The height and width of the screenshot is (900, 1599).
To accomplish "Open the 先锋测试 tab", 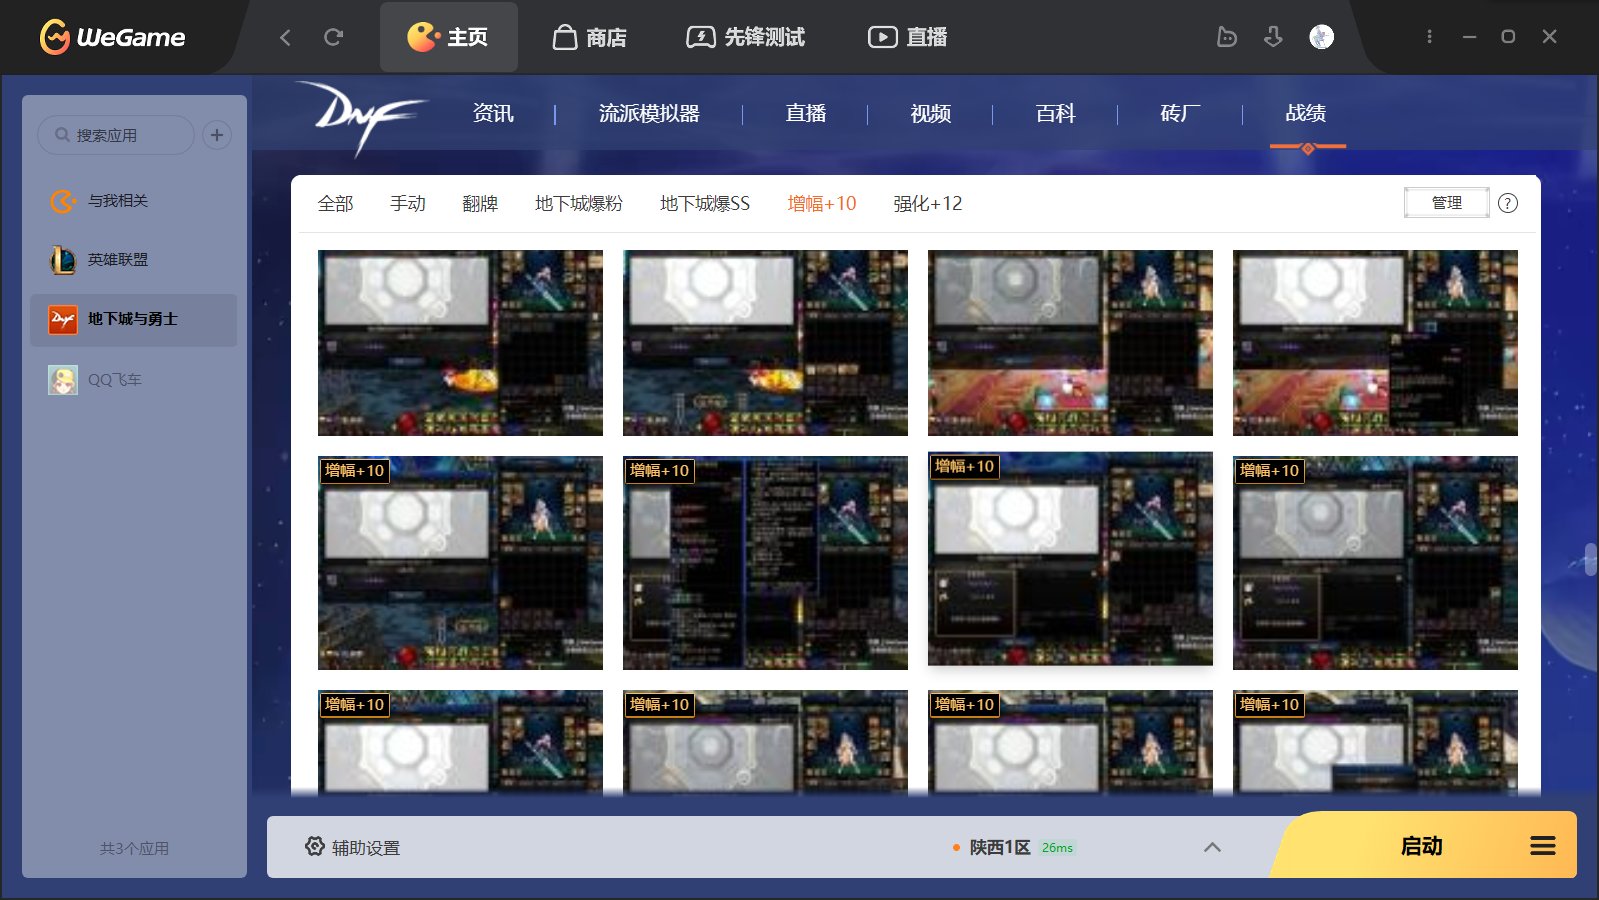I will [745, 37].
